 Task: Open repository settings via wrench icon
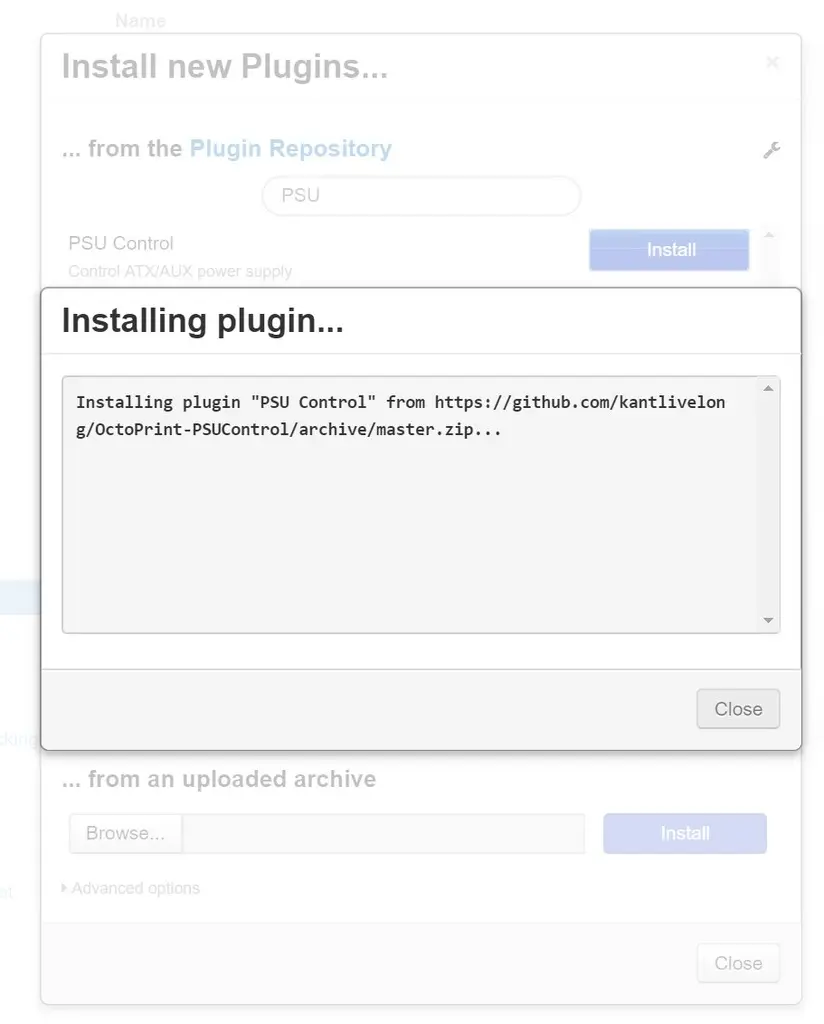point(772,150)
